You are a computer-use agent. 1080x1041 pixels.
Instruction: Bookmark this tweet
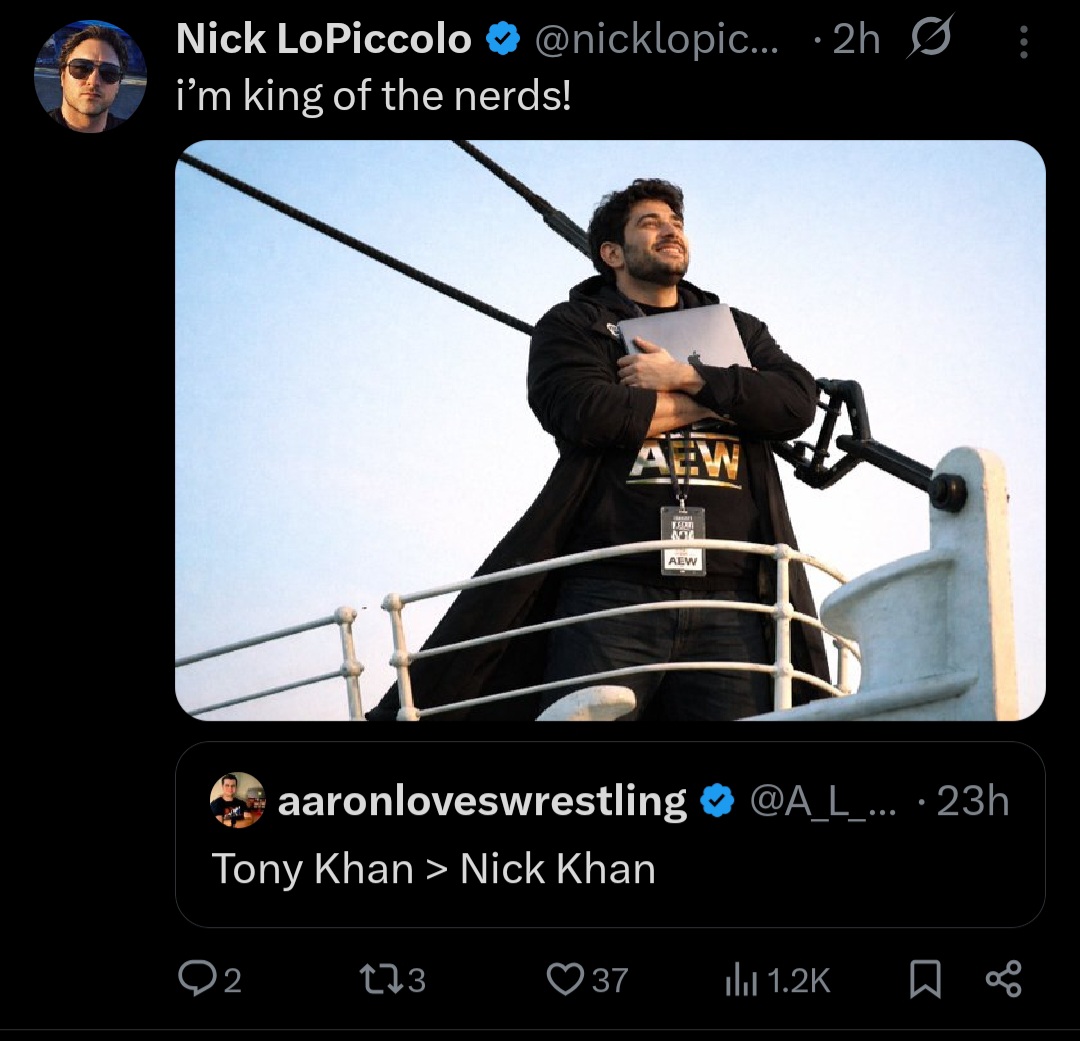(x=925, y=980)
